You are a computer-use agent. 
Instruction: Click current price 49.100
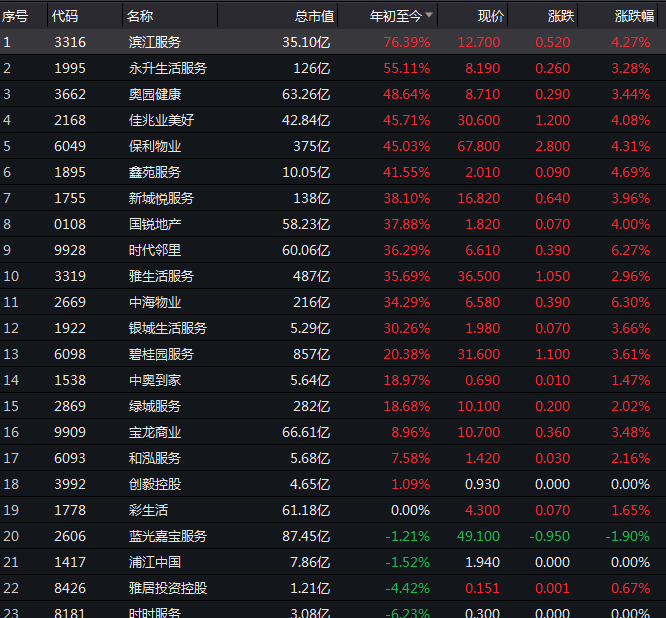point(479,536)
